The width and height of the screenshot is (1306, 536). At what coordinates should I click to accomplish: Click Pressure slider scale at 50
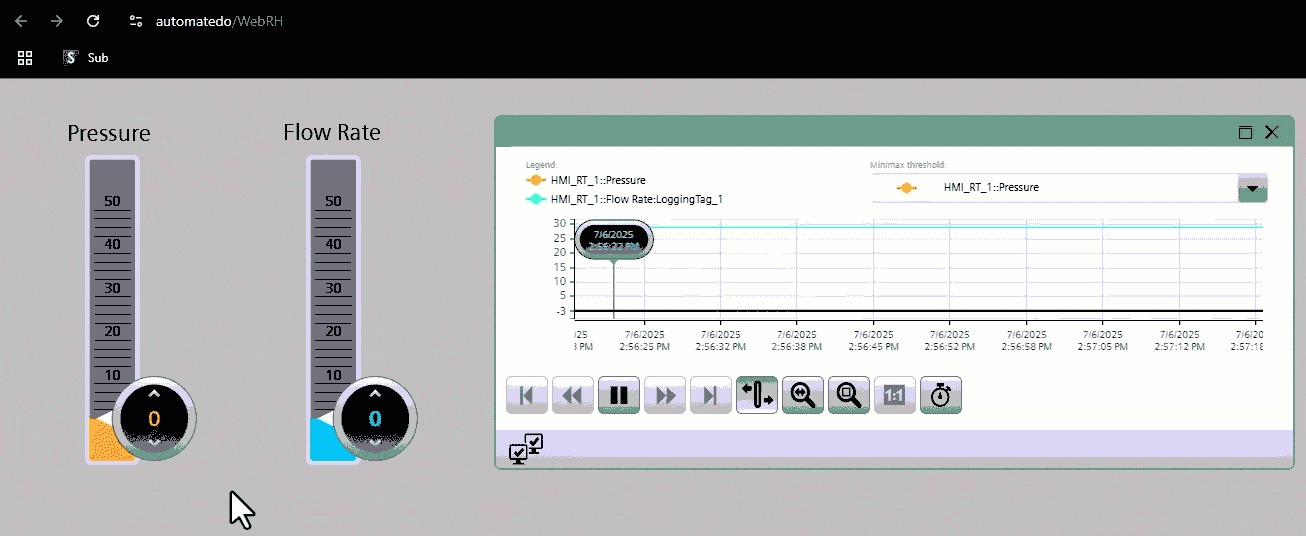pos(112,201)
